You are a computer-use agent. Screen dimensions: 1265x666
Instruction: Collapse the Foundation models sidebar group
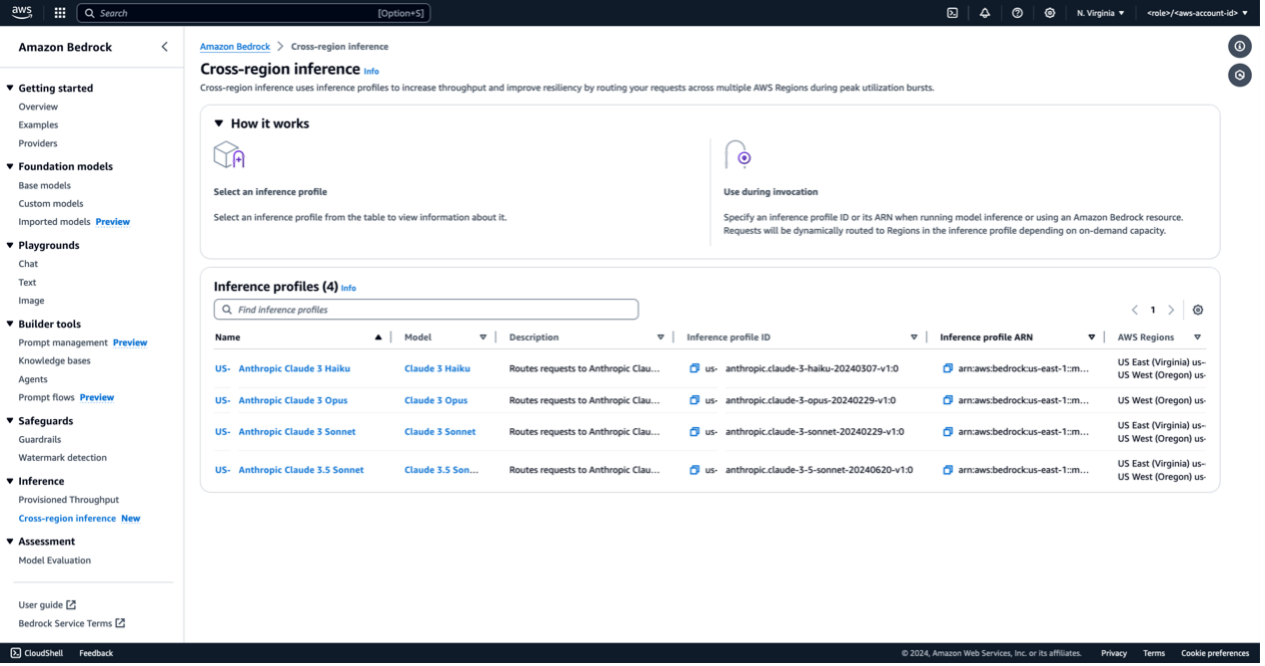coord(9,167)
